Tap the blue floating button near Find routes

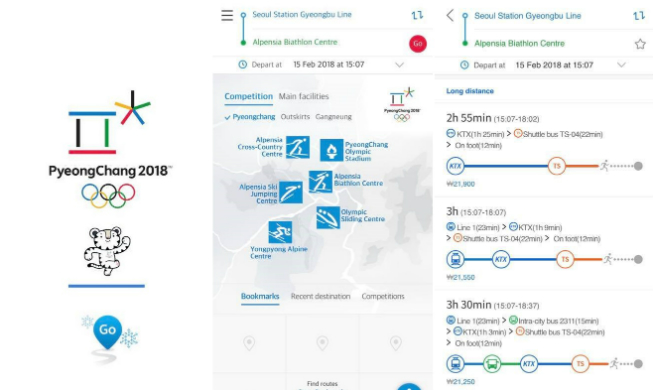pos(410,387)
